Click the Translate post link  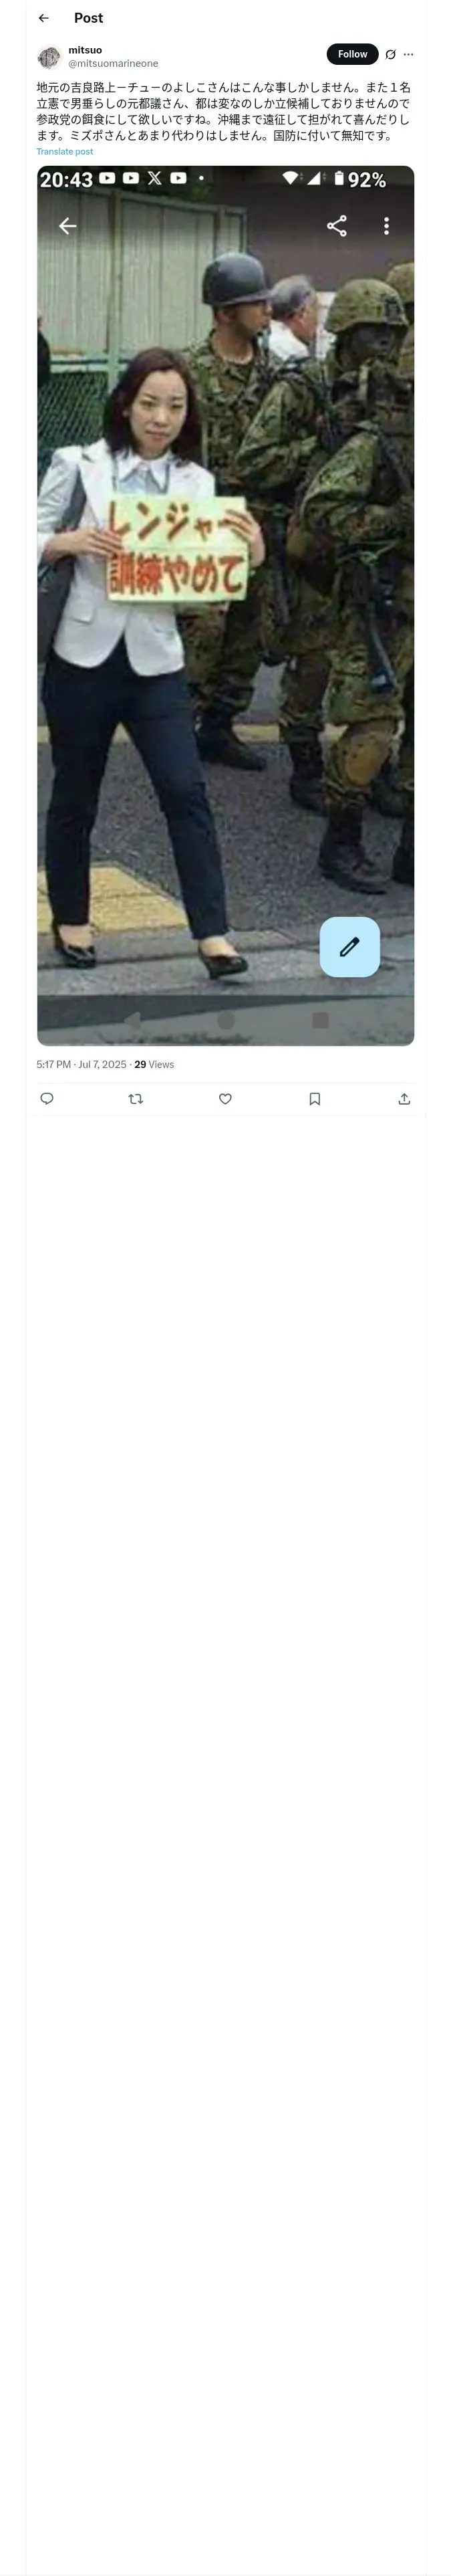pyautogui.click(x=65, y=152)
